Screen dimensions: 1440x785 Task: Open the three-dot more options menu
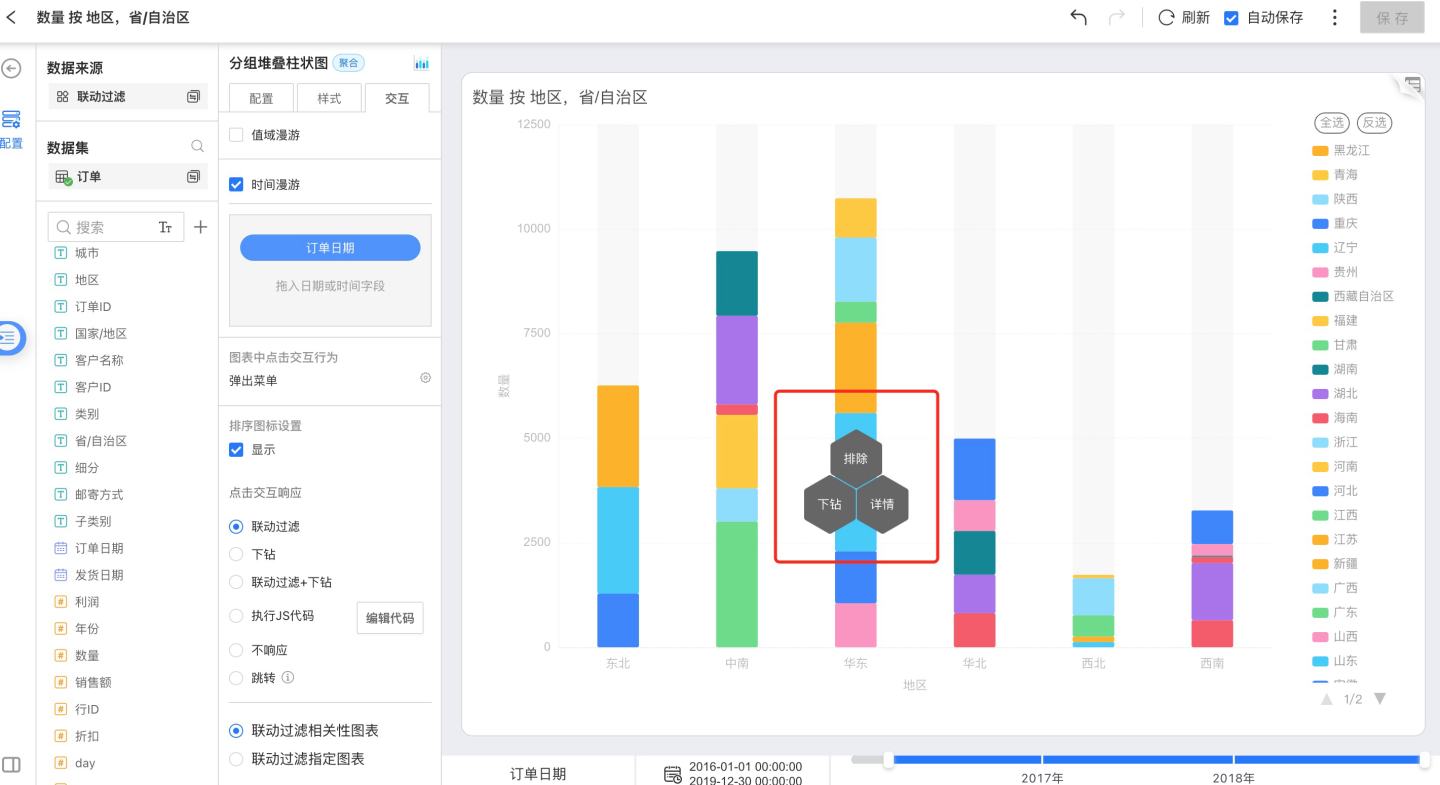click(1334, 18)
